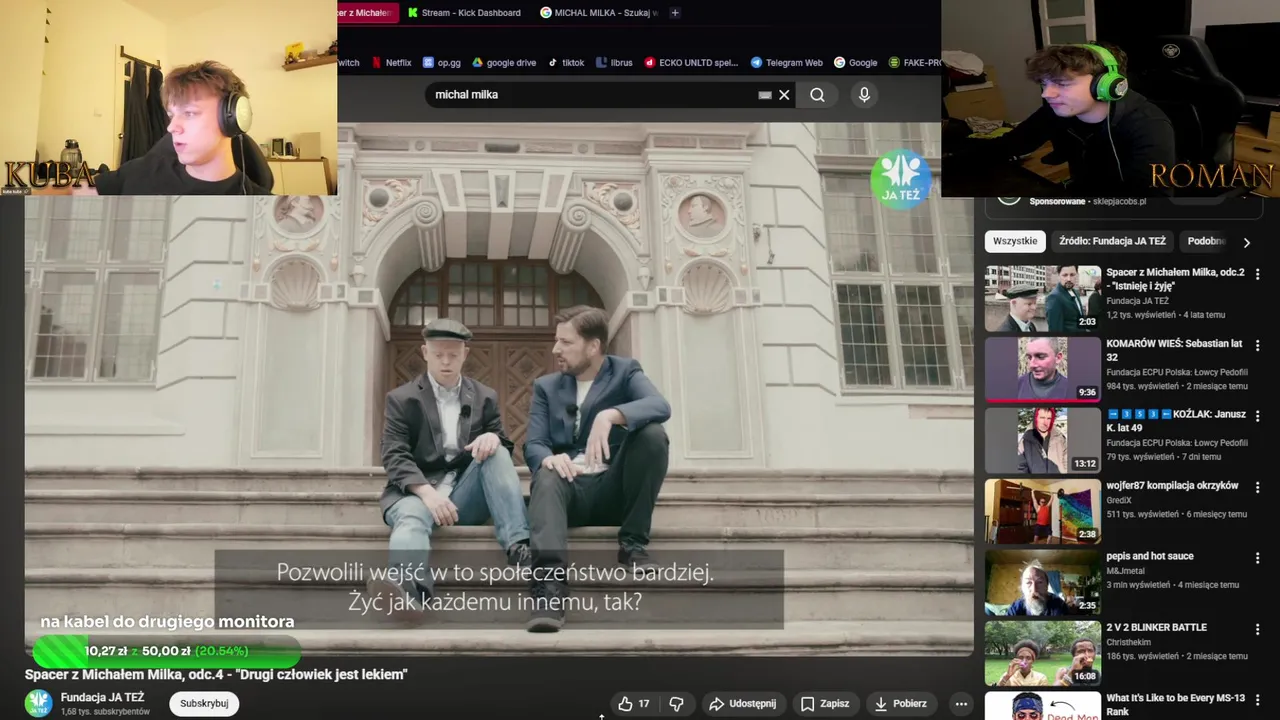The image size is (1280, 720).
Task: Select the Źródło: Fundacja JA TEŻ chip
Action: (1112, 241)
